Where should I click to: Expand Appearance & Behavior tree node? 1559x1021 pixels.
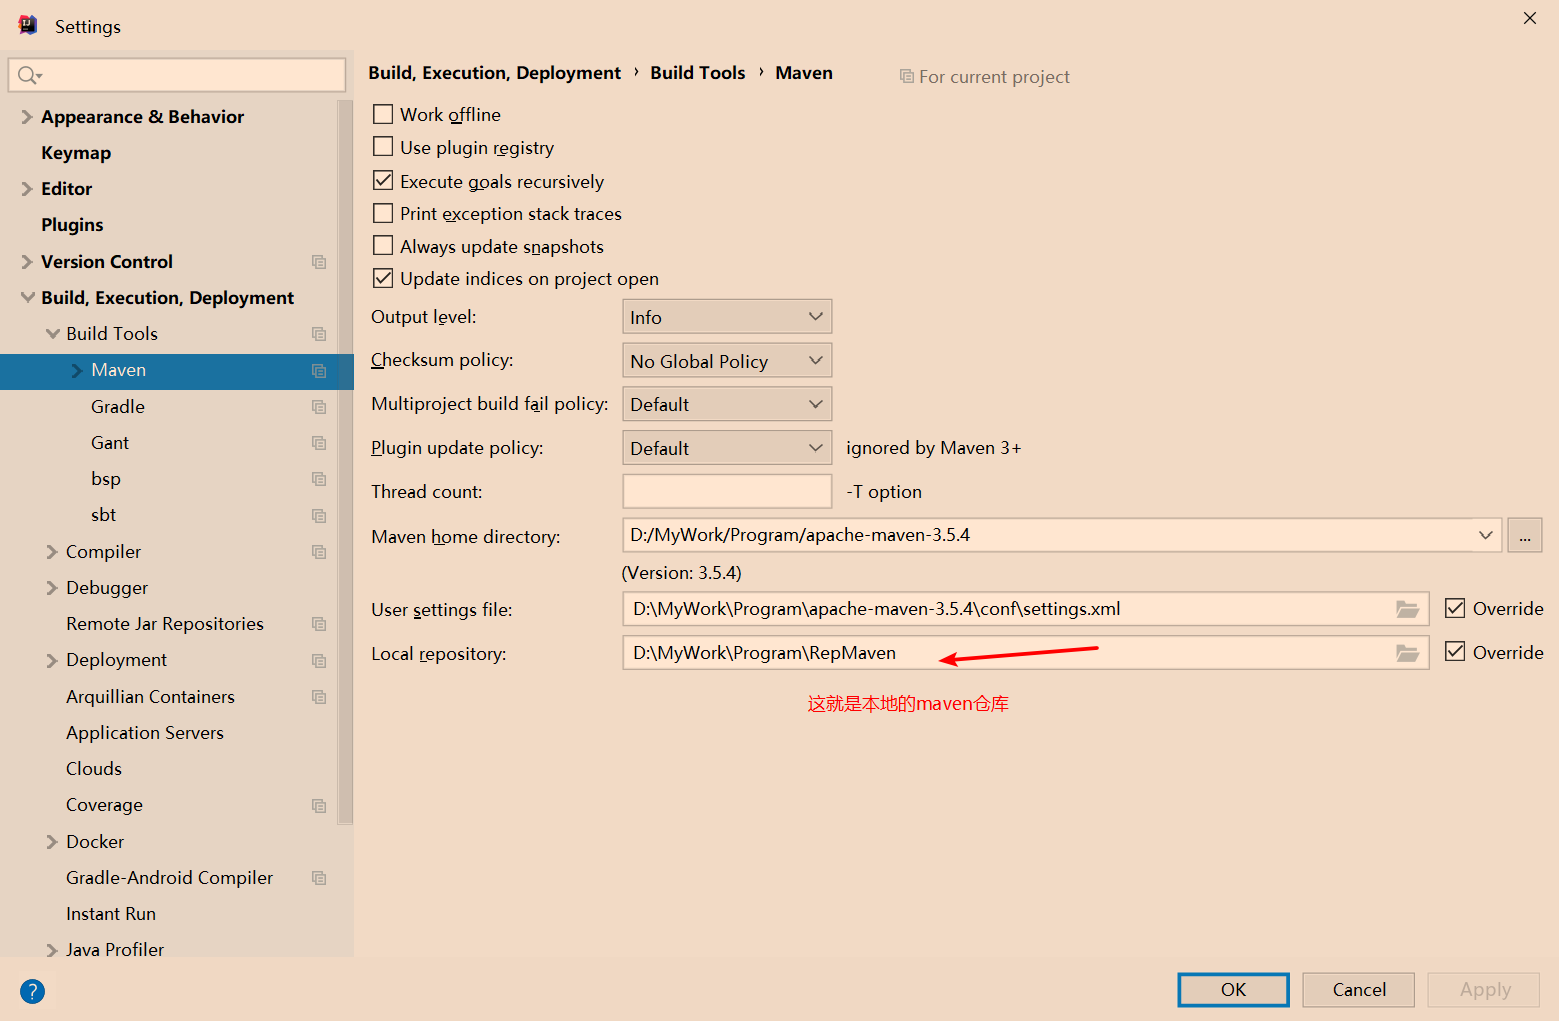coord(27,117)
